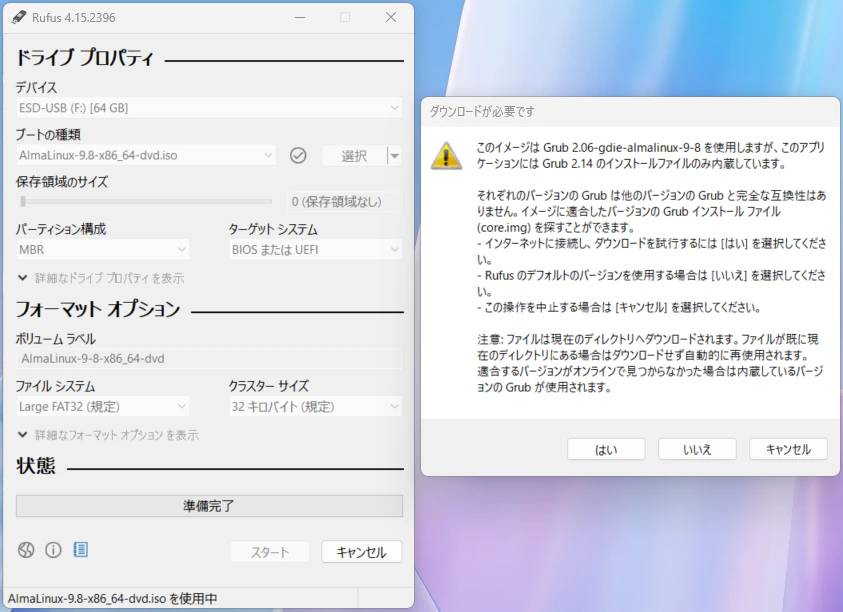Click the スタート button
Screen dimensions: 843x612
[270, 552]
